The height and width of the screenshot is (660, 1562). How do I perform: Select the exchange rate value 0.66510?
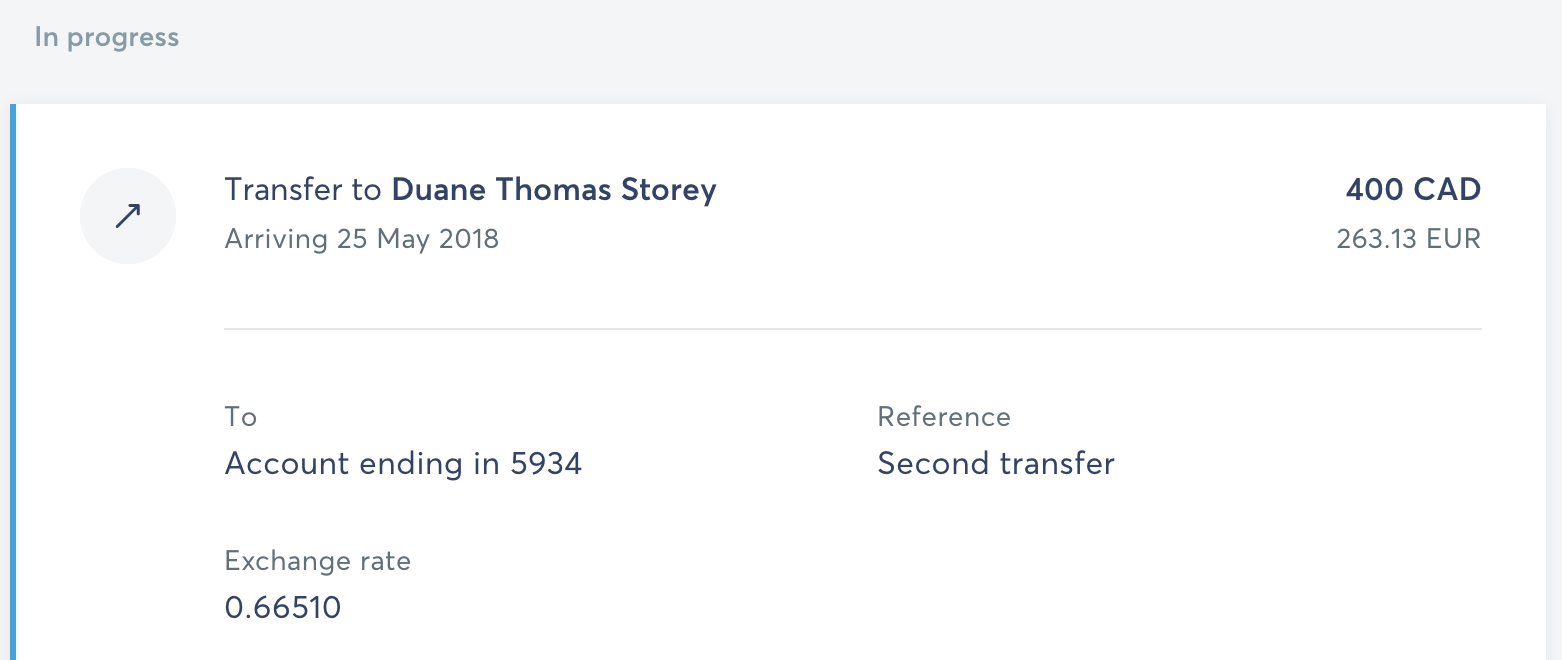283,607
